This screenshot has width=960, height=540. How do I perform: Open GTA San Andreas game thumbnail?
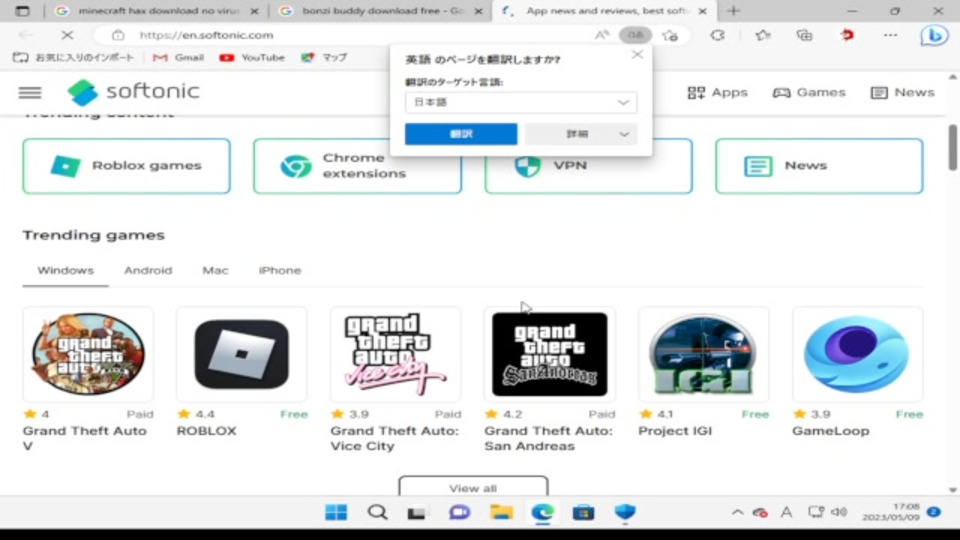pyautogui.click(x=550, y=354)
